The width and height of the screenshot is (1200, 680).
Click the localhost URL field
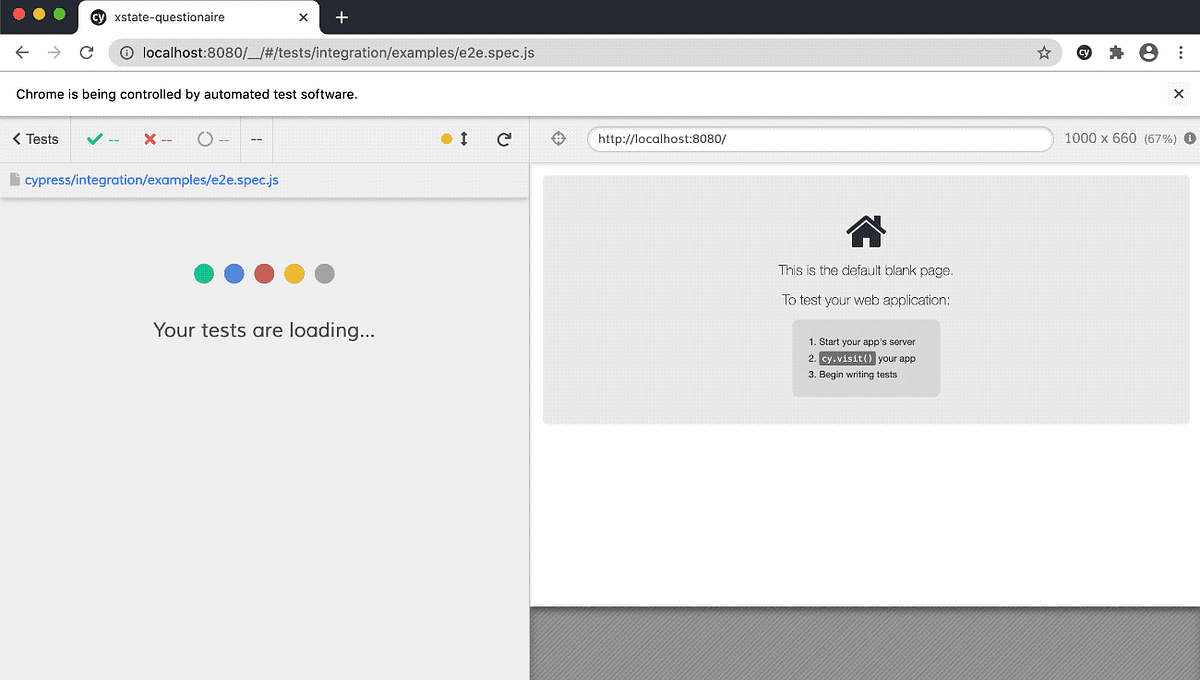click(x=820, y=139)
